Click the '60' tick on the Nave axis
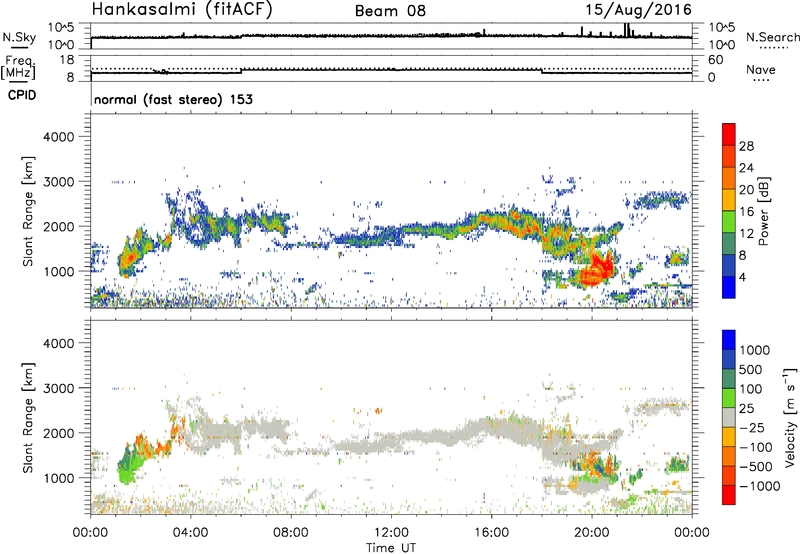Image resolution: width=800 pixels, height=554 pixels. pyautogui.click(x=716, y=60)
